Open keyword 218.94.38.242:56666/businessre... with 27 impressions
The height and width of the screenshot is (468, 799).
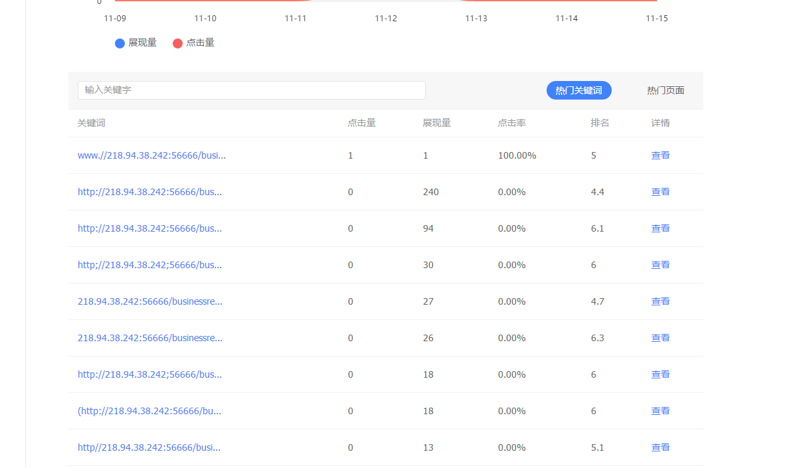coord(150,301)
